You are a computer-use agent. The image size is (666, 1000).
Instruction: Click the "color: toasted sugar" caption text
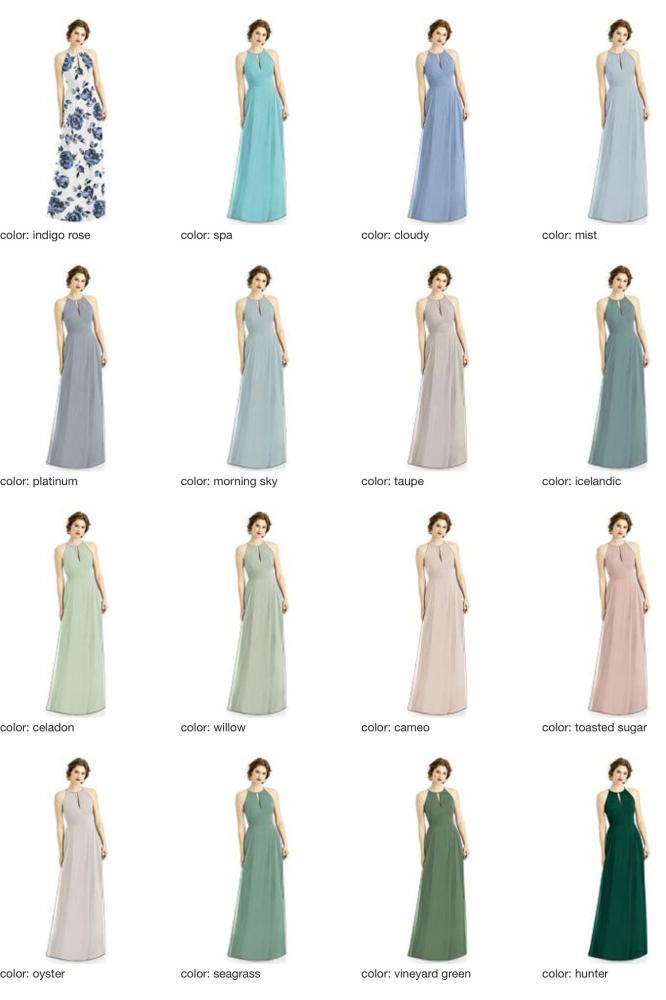coord(594,727)
